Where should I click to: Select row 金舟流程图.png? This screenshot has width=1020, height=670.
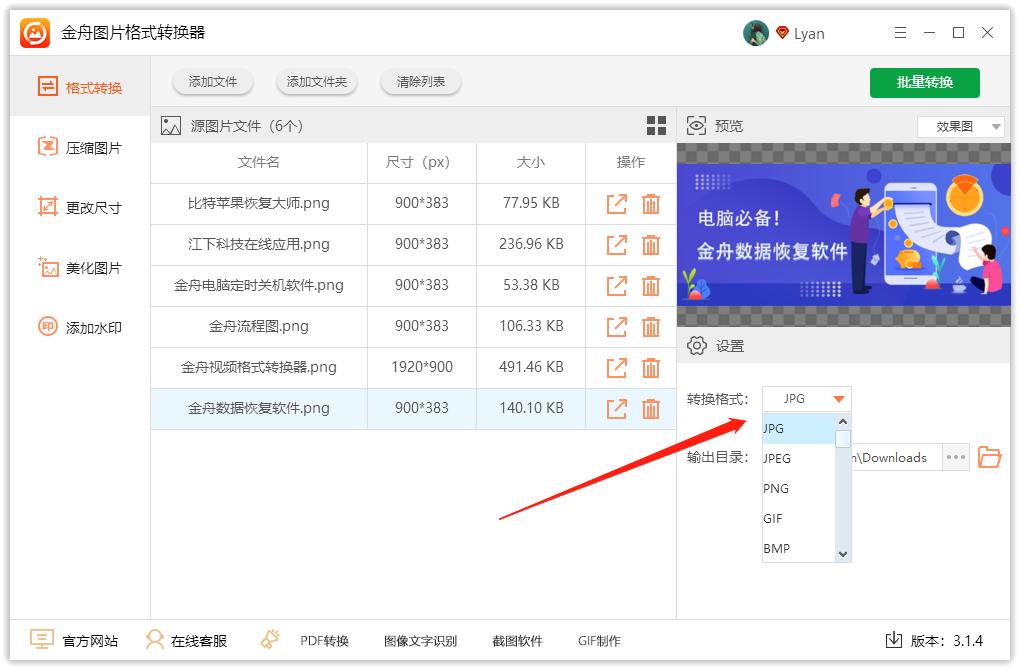(x=413, y=327)
